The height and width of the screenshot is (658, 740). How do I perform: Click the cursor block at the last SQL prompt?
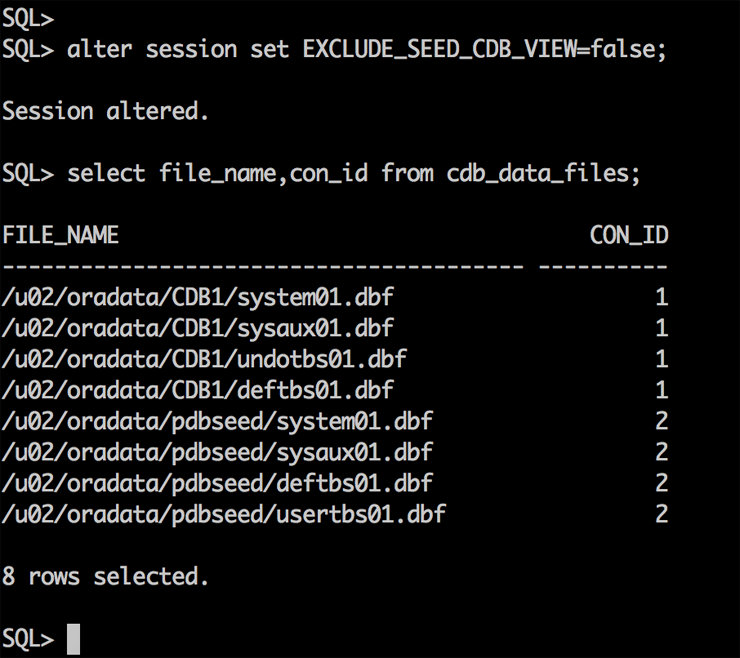pyautogui.click(x=73, y=639)
